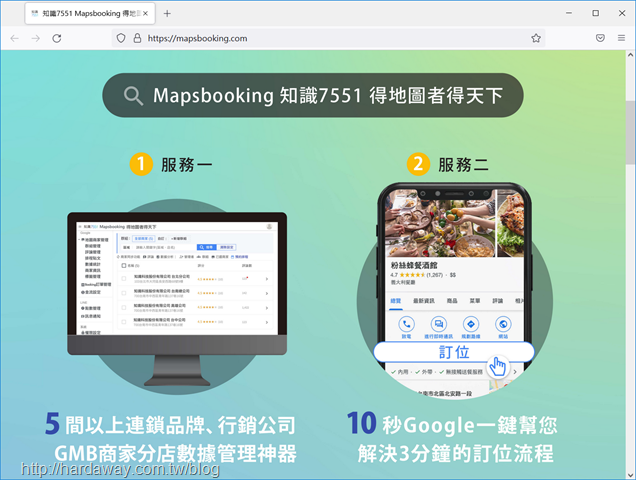Click the address bar URL field
The image size is (636, 480).
click(329, 38)
